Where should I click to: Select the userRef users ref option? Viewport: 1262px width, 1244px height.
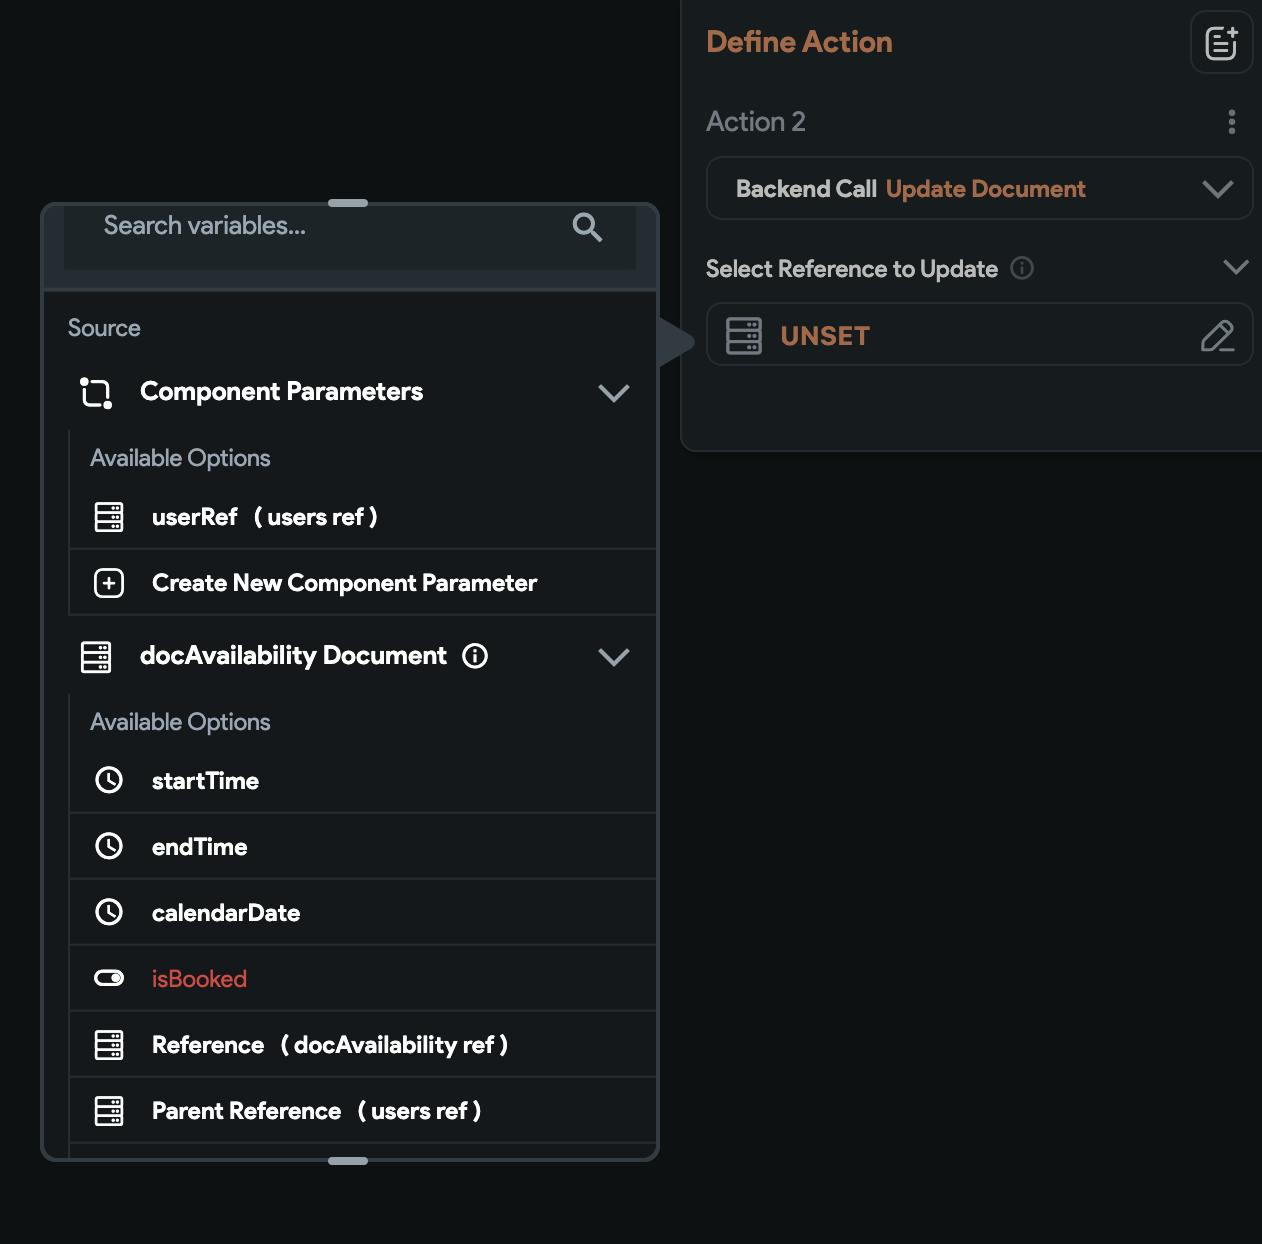pyautogui.click(x=264, y=517)
